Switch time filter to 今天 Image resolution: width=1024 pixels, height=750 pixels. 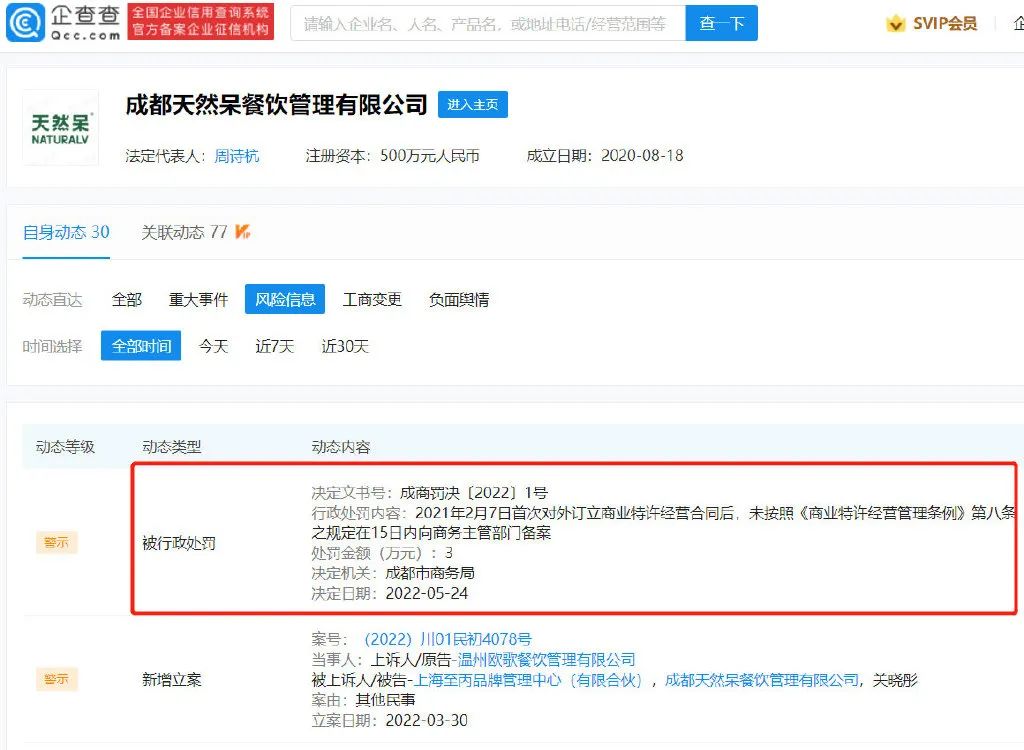click(x=213, y=346)
